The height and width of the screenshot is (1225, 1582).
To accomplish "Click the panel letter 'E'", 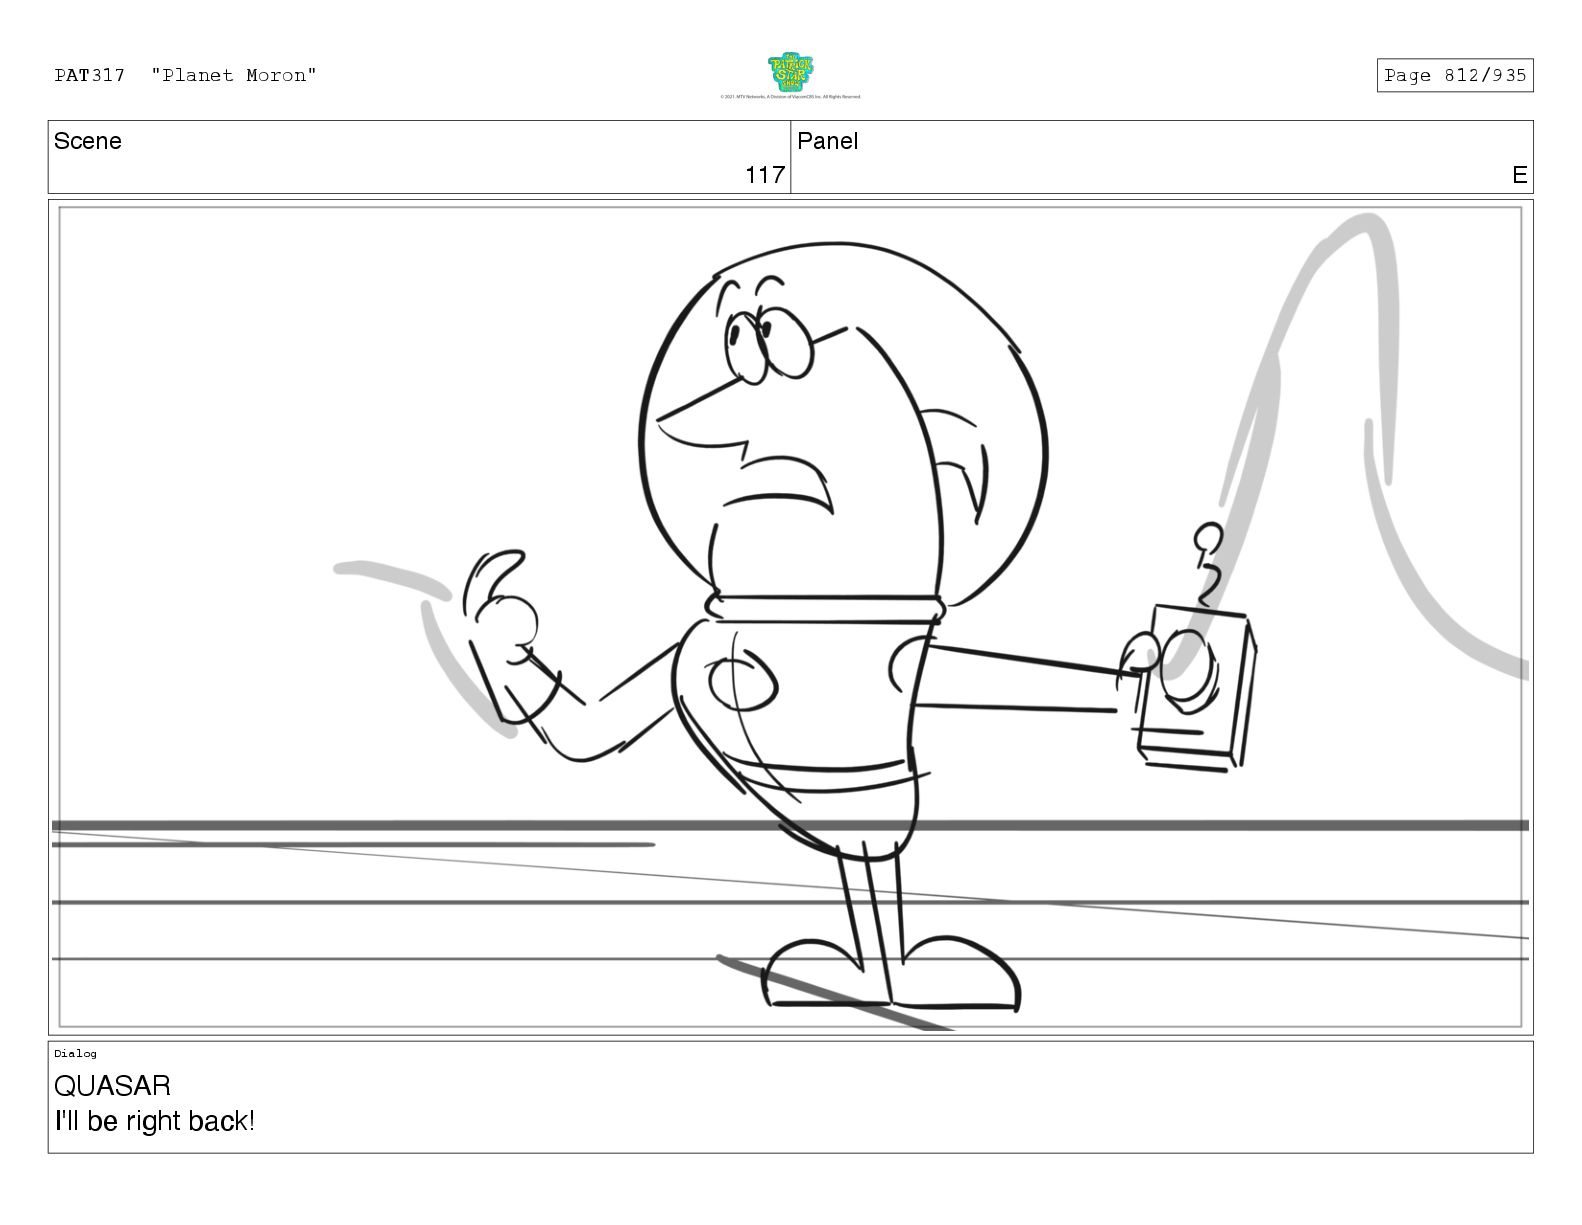I will point(1519,175).
